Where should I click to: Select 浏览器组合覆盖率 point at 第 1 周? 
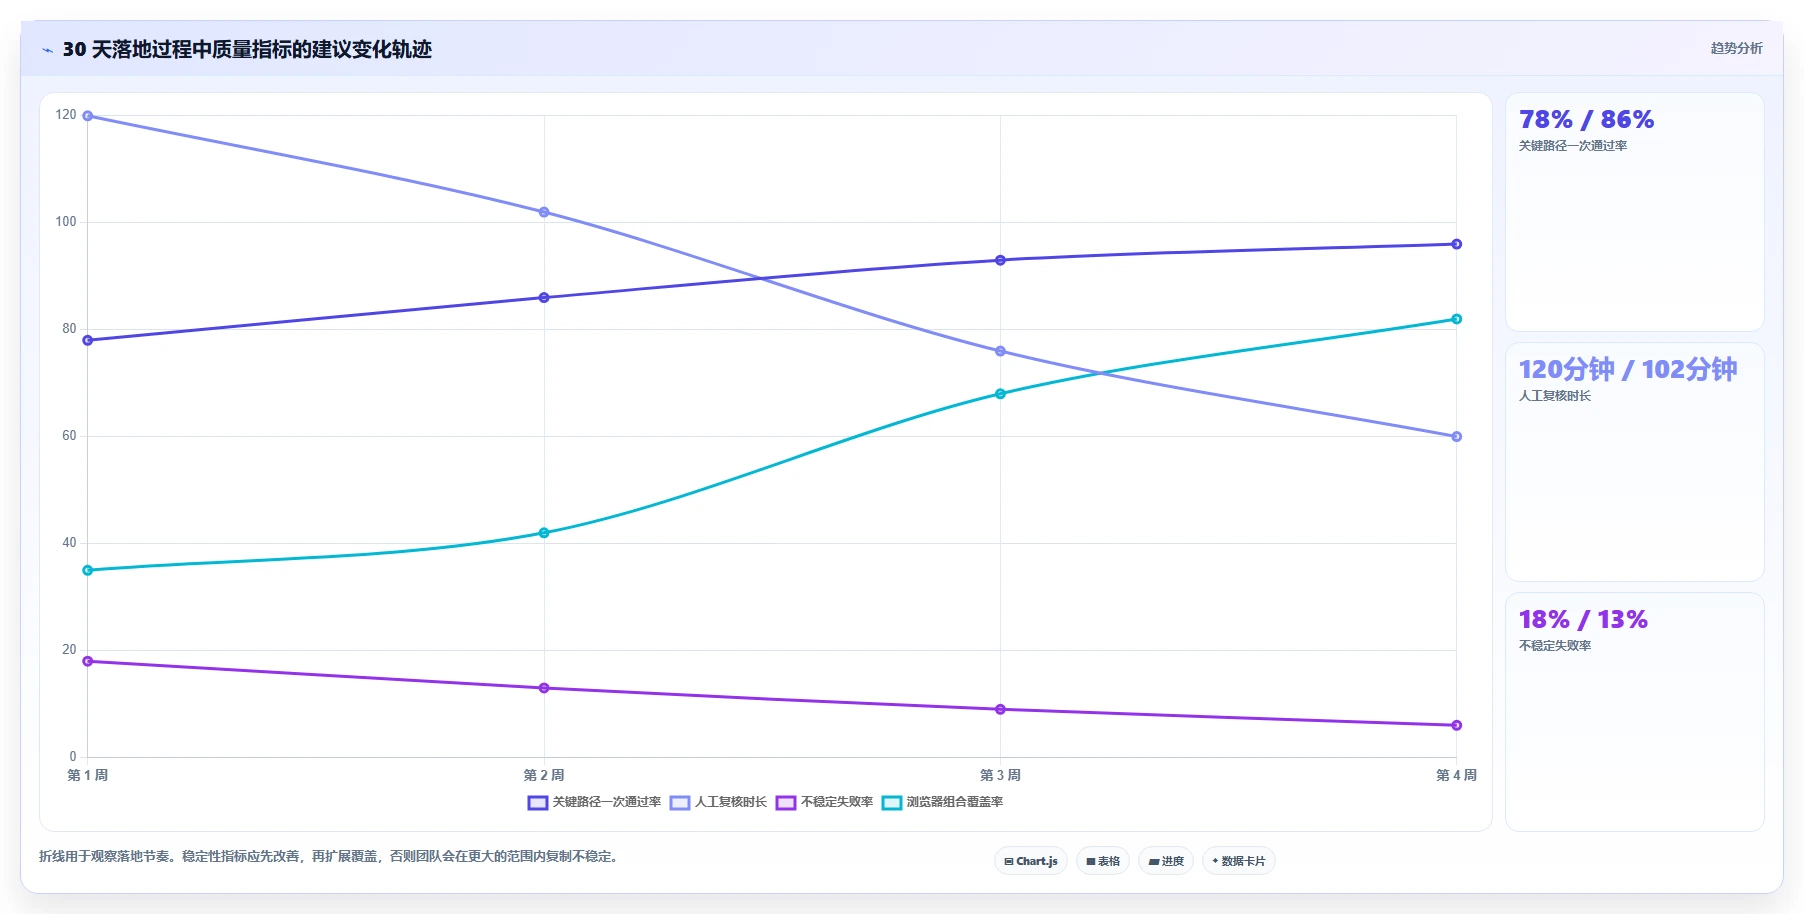pos(88,570)
